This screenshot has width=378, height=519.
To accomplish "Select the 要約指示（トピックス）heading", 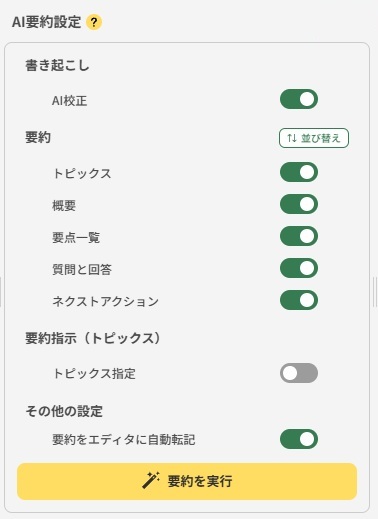I will pos(93,338).
